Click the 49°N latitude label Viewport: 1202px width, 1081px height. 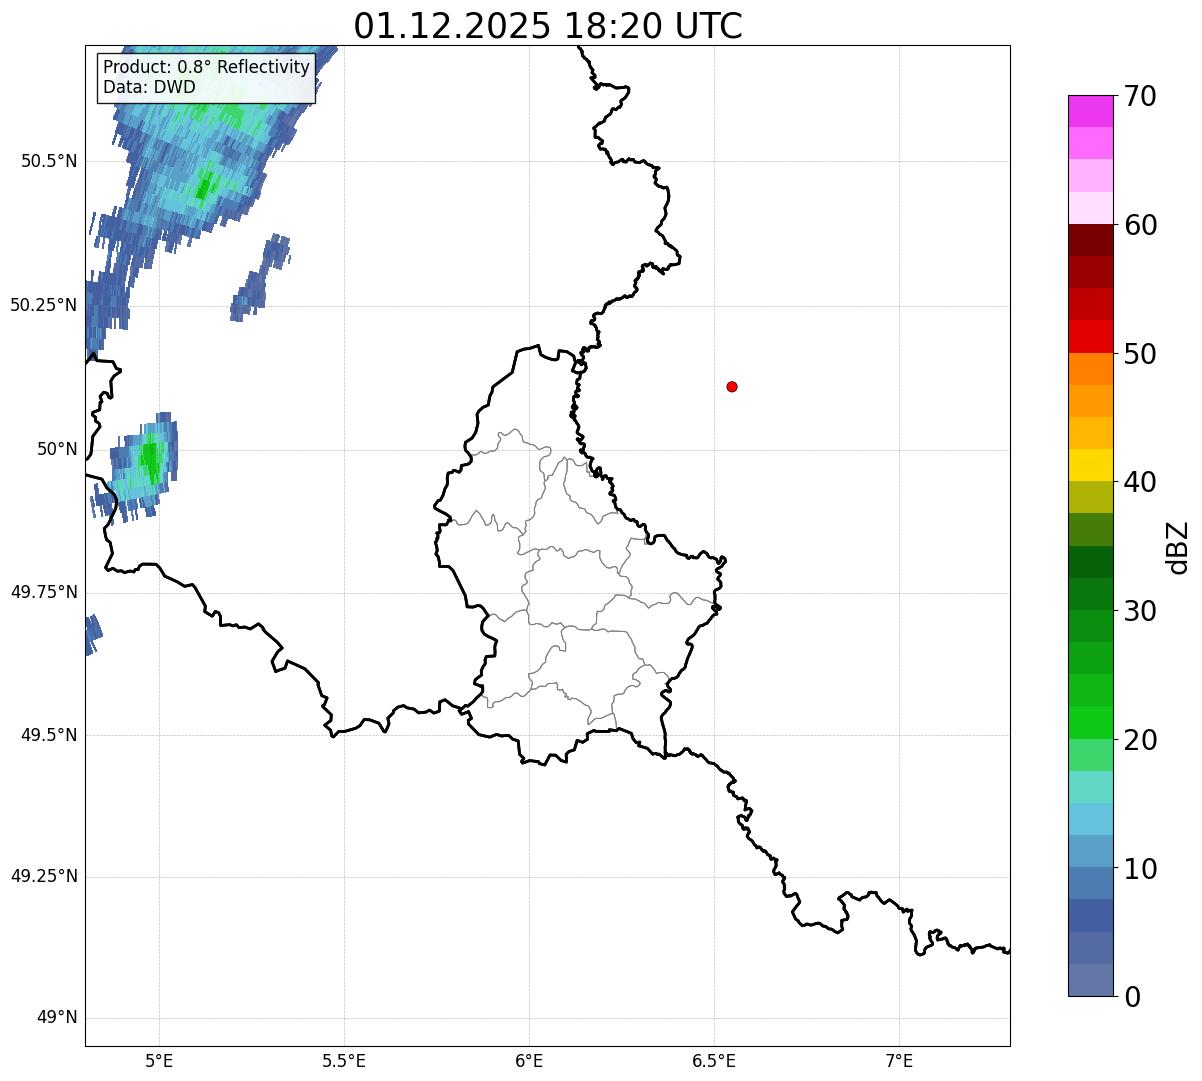pos(57,1018)
